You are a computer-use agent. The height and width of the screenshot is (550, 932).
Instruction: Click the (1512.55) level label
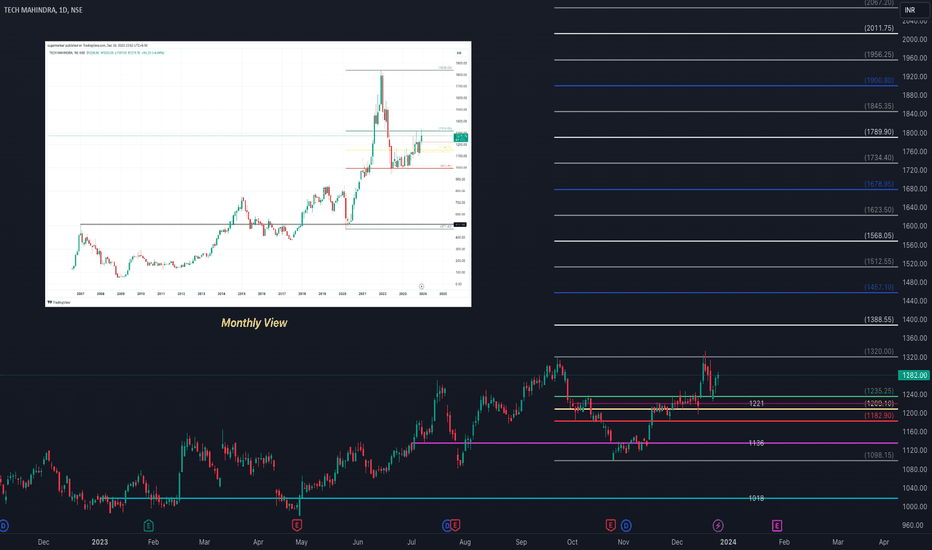point(879,261)
